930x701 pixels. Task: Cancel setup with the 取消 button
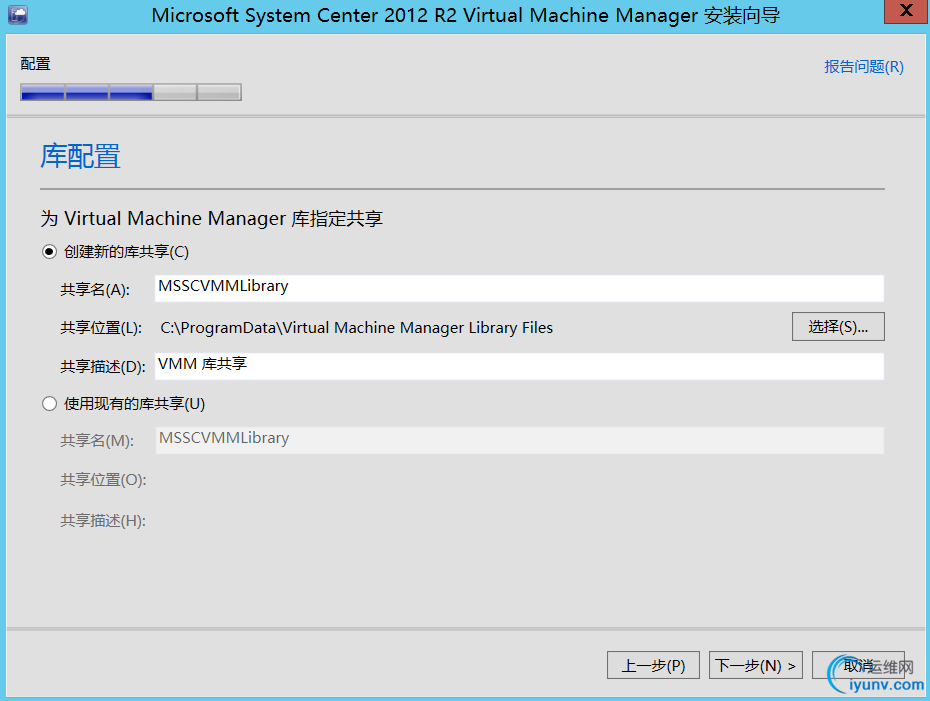click(858, 665)
